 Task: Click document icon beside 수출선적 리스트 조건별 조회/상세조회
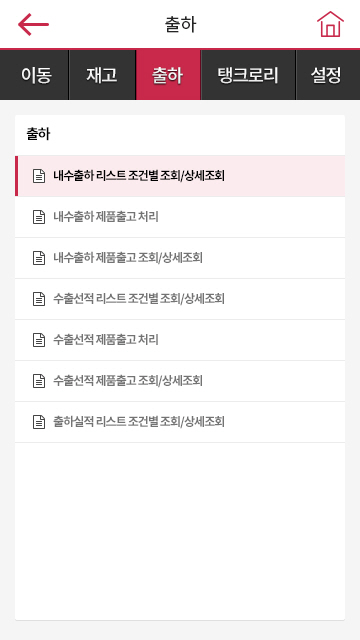[x=39, y=299]
